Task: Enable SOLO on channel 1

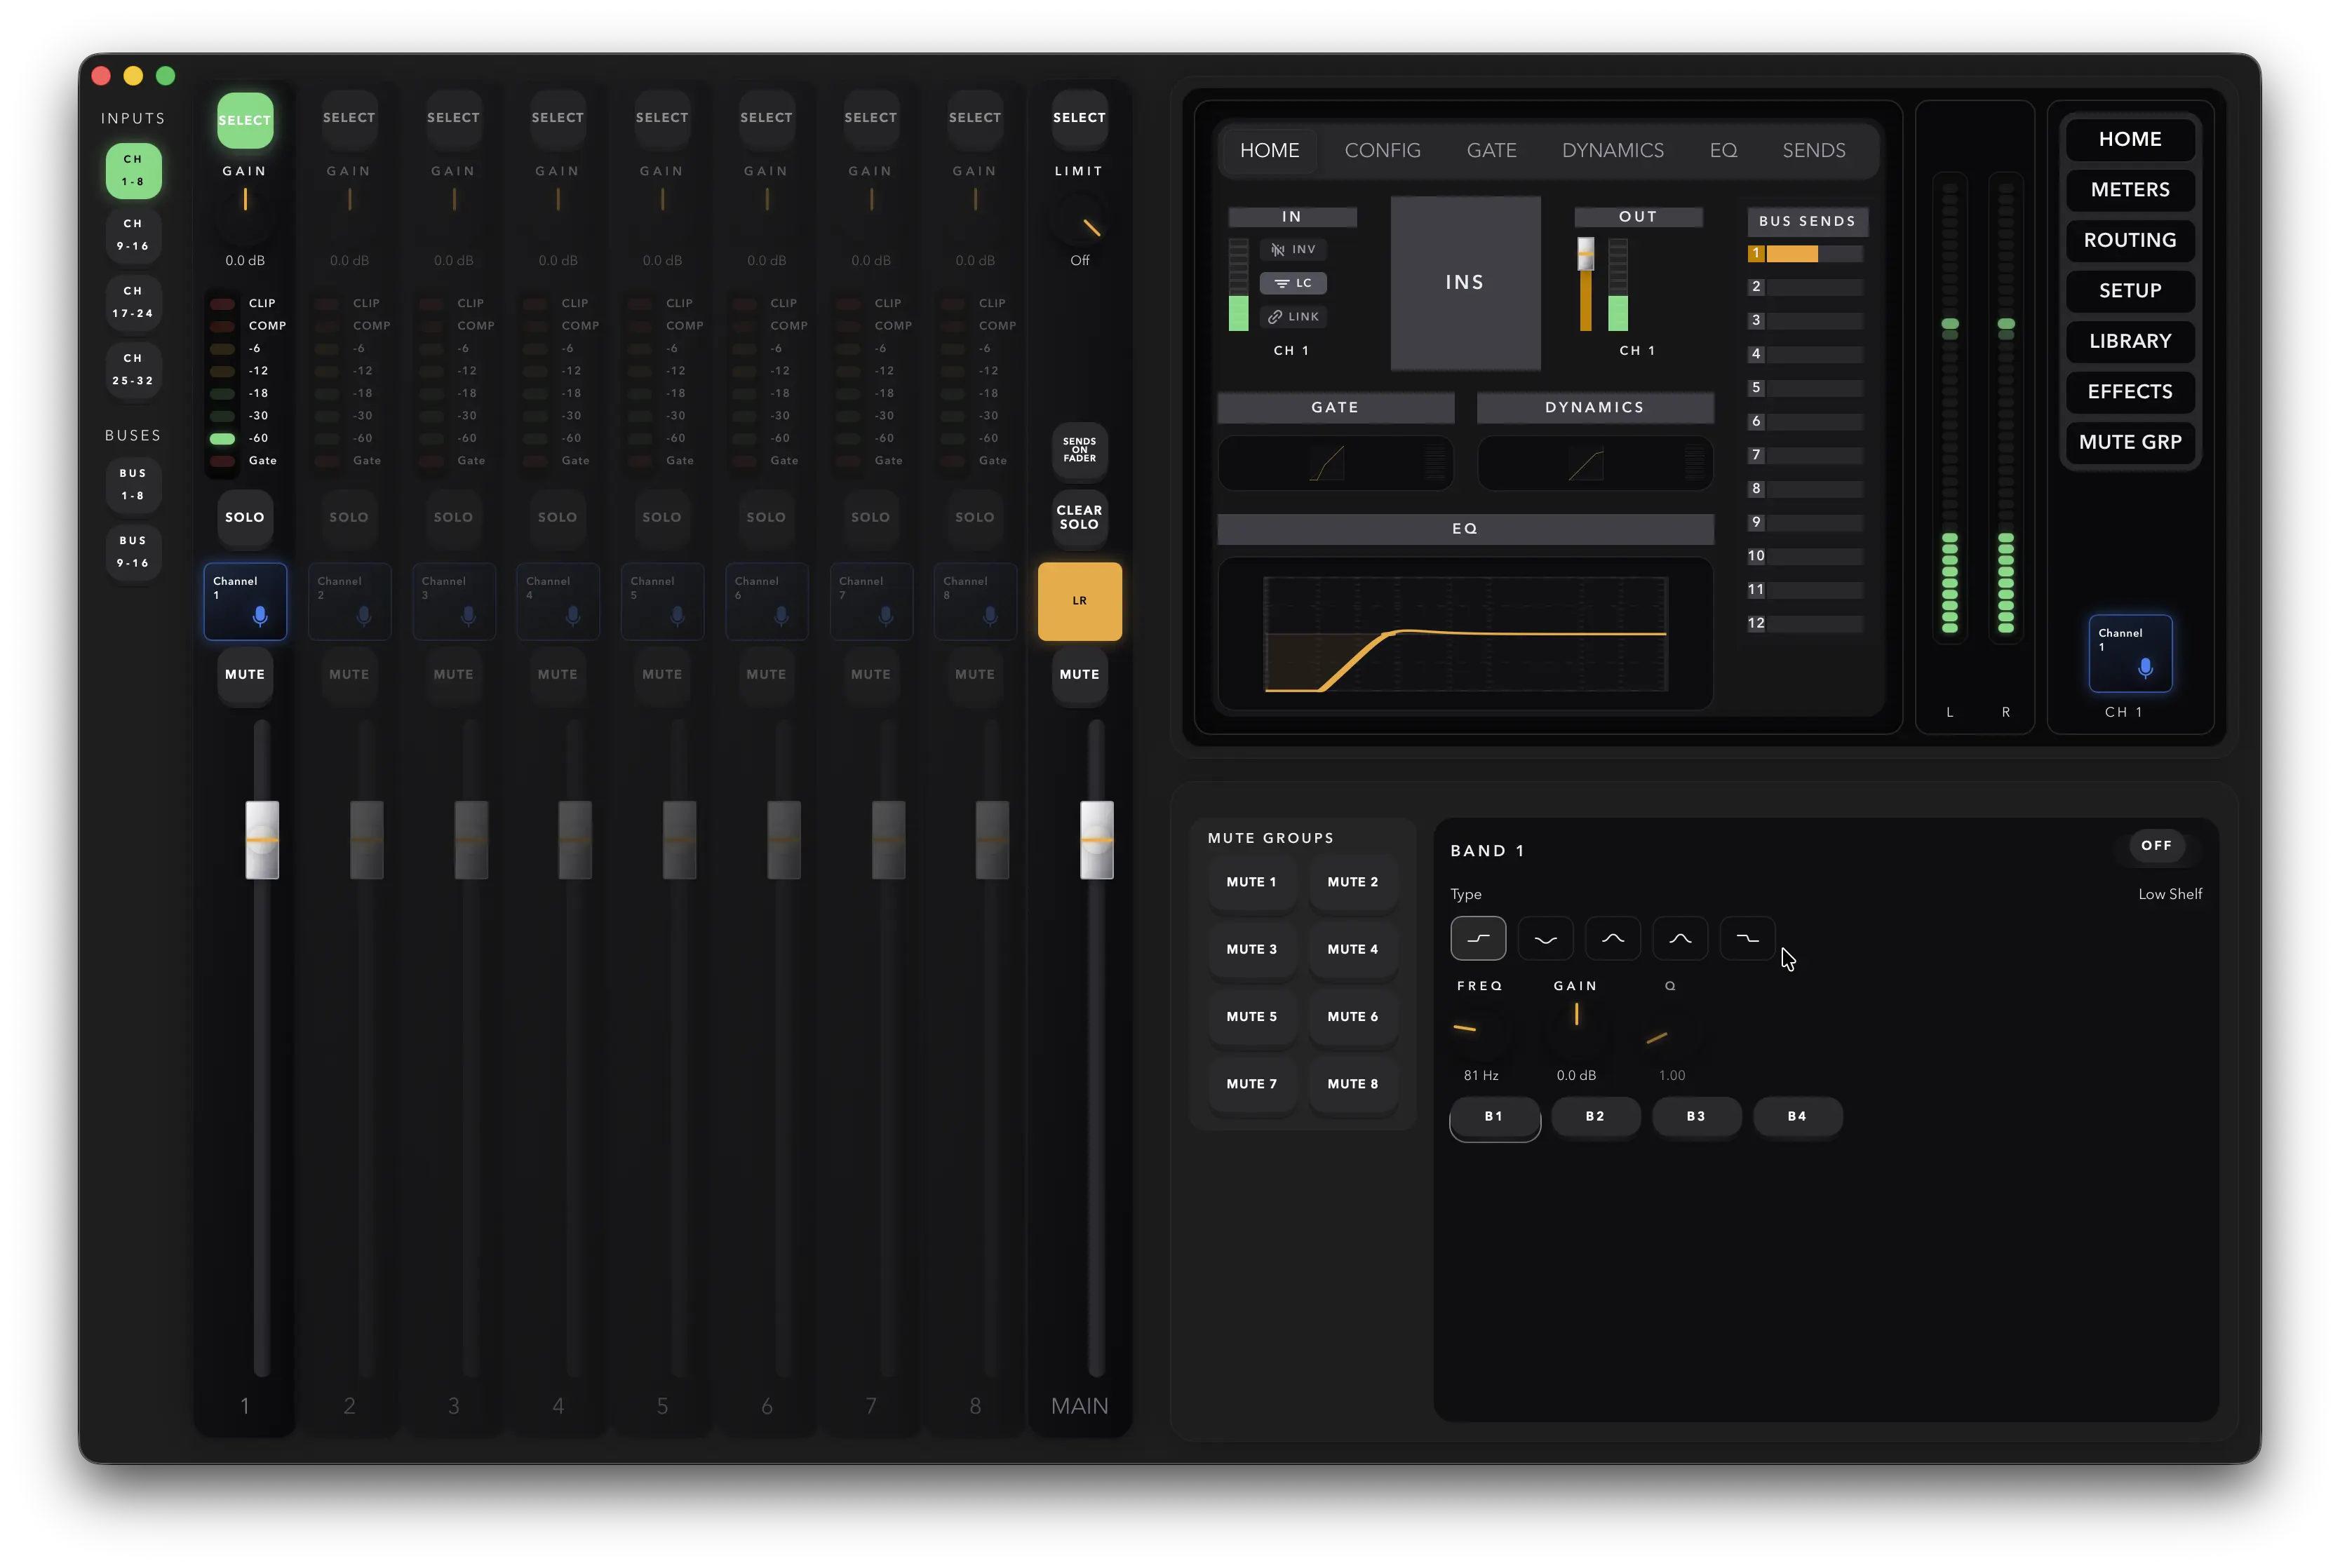Action: point(244,517)
